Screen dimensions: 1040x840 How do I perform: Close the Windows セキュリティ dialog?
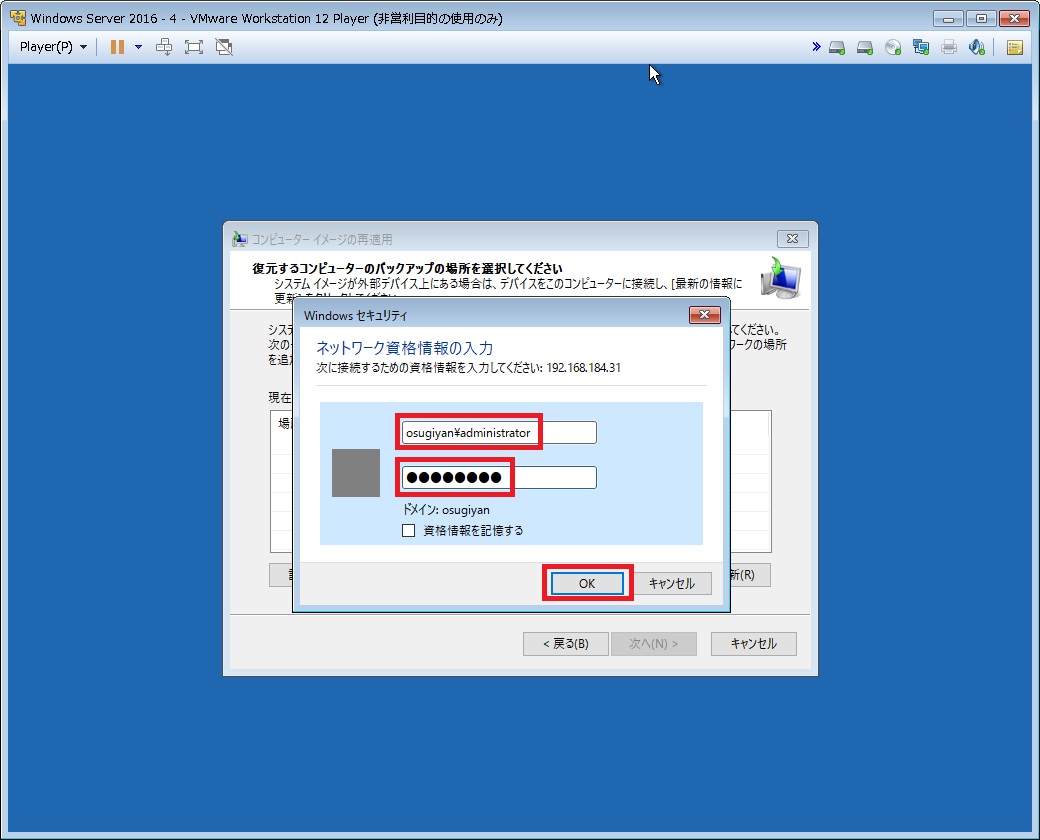coord(704,315)
